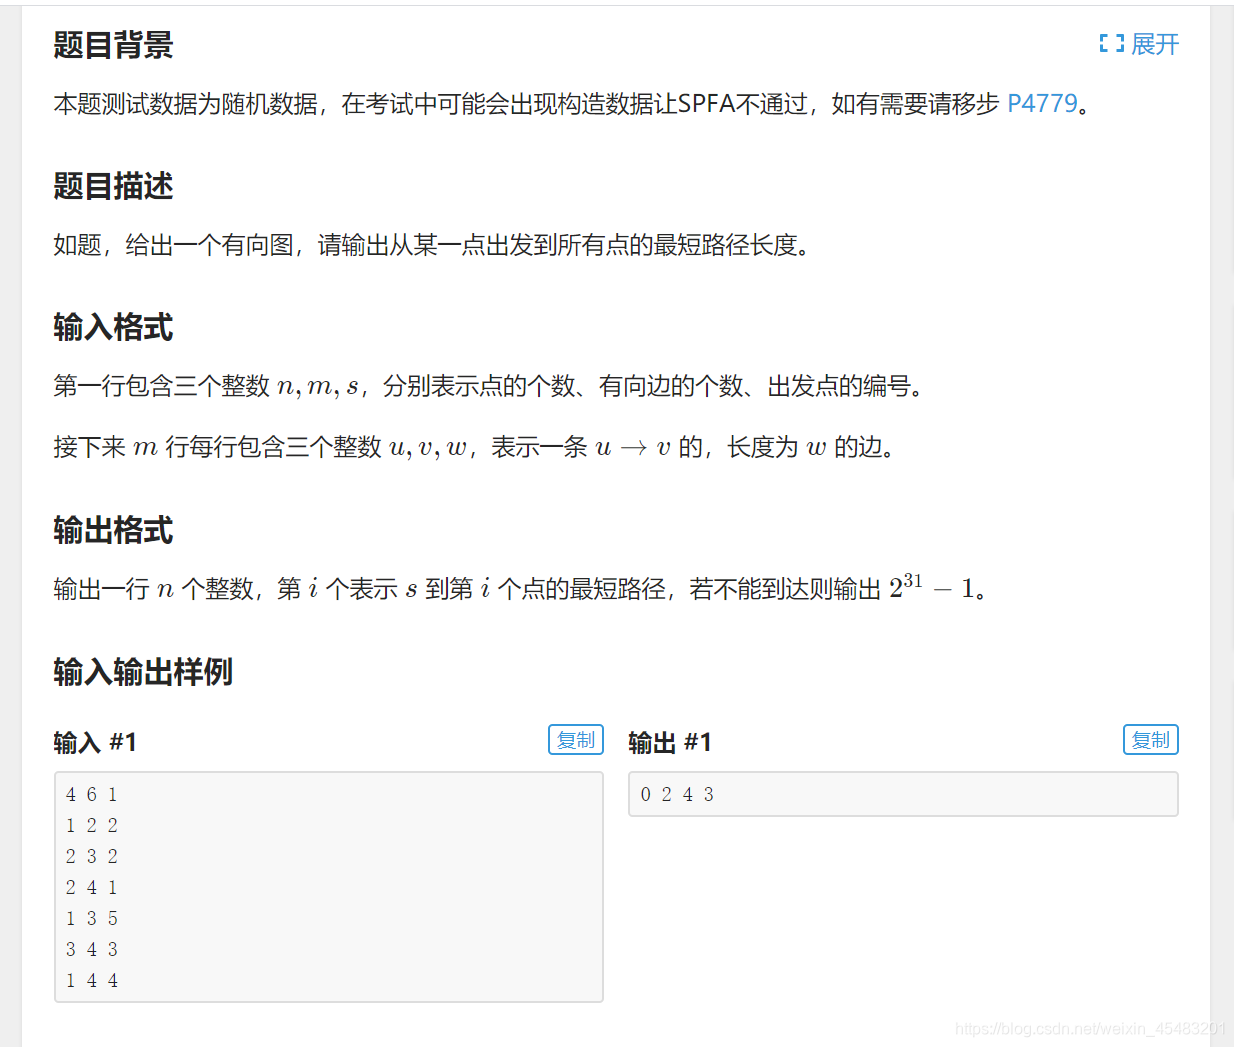Click the 输入 #1 label
Viewport: 1234px width, 1047px height.
95,742
